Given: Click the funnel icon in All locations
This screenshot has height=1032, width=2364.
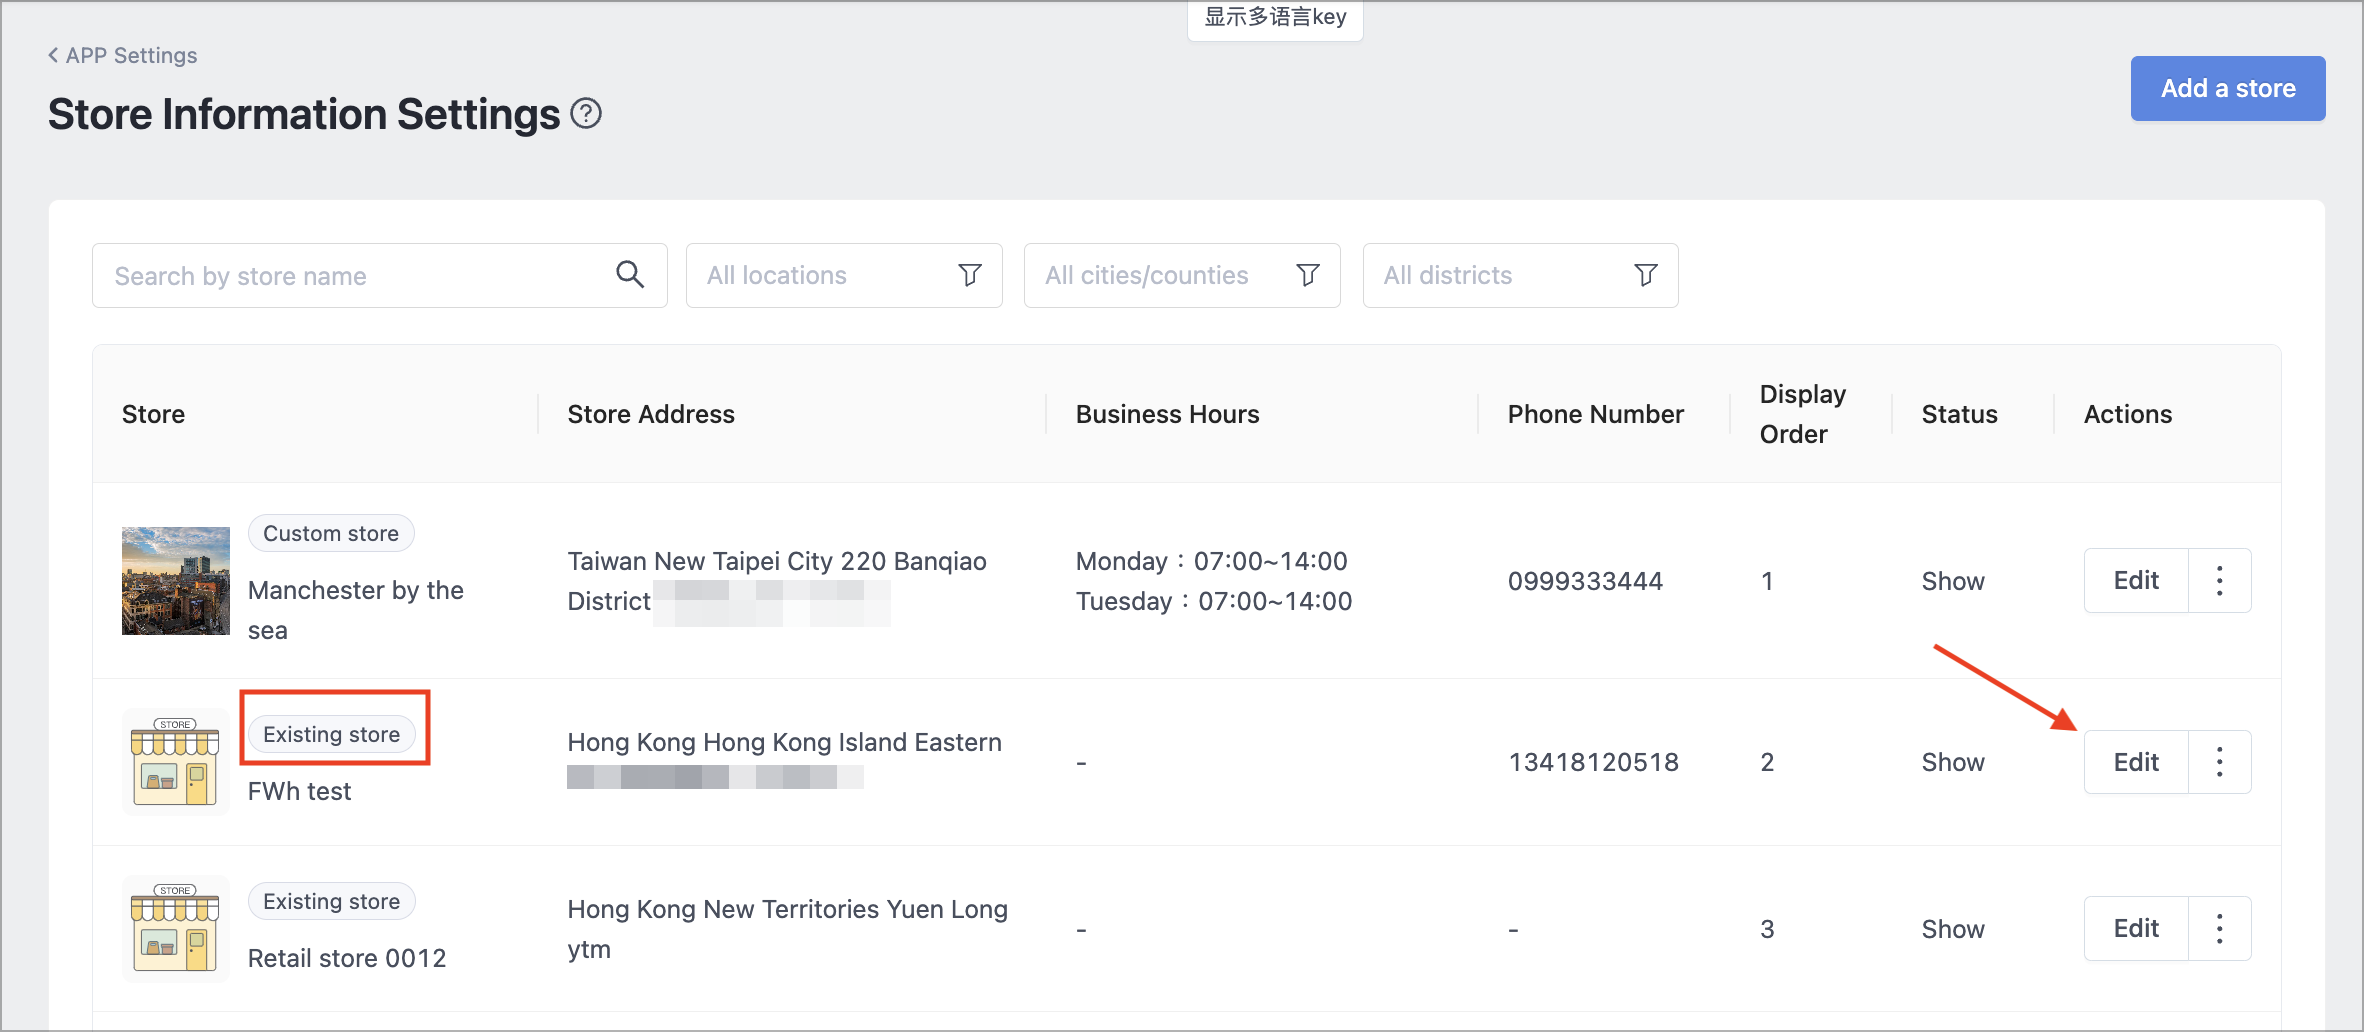Looking at the screenshot, I should click(969, 275).
